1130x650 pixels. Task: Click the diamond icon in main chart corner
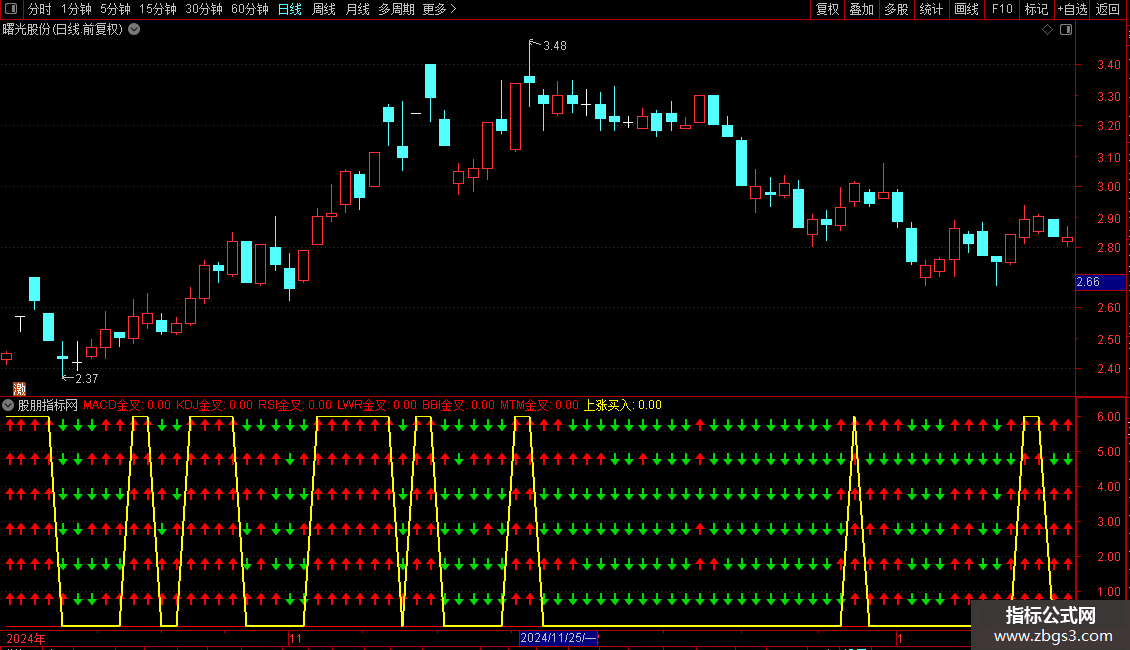[x=1048, y=30]
